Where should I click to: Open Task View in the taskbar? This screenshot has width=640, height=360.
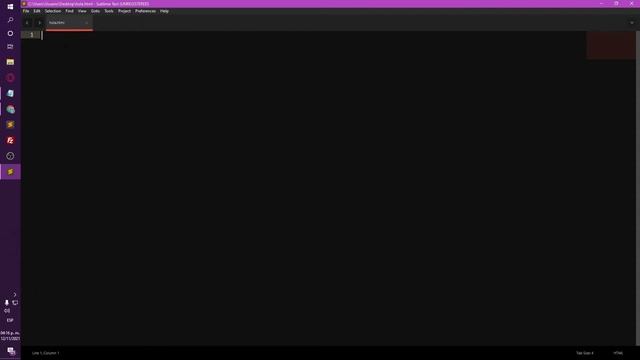pyautogui.click(x=10, y=47)
